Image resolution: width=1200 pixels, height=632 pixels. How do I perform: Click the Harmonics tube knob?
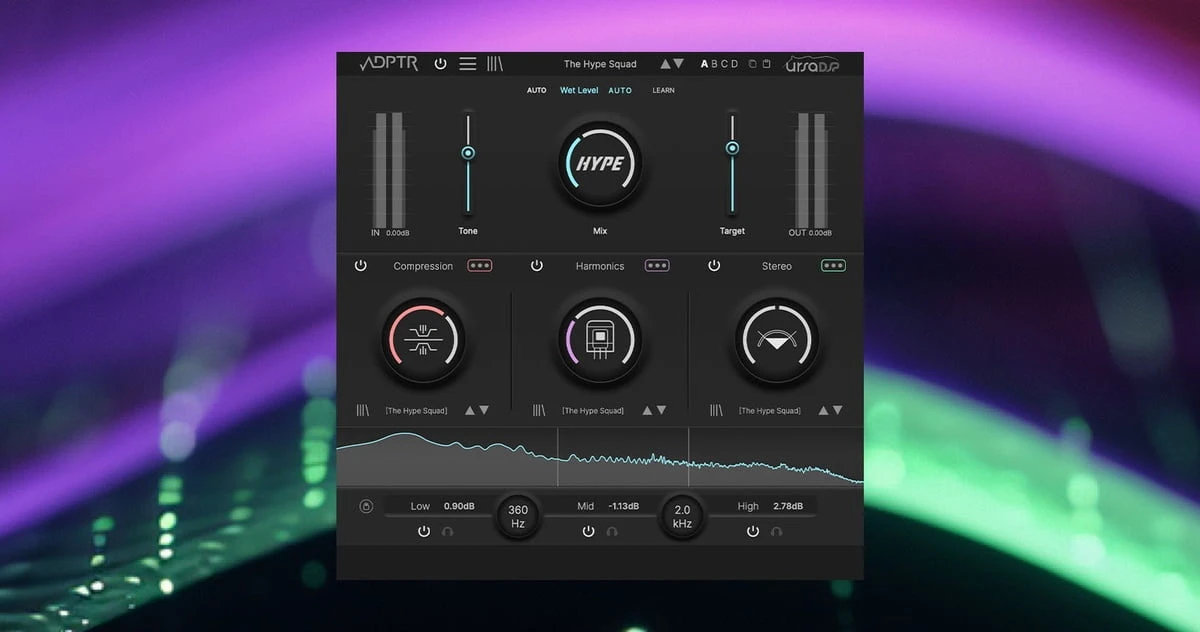(x=600, y=341)
